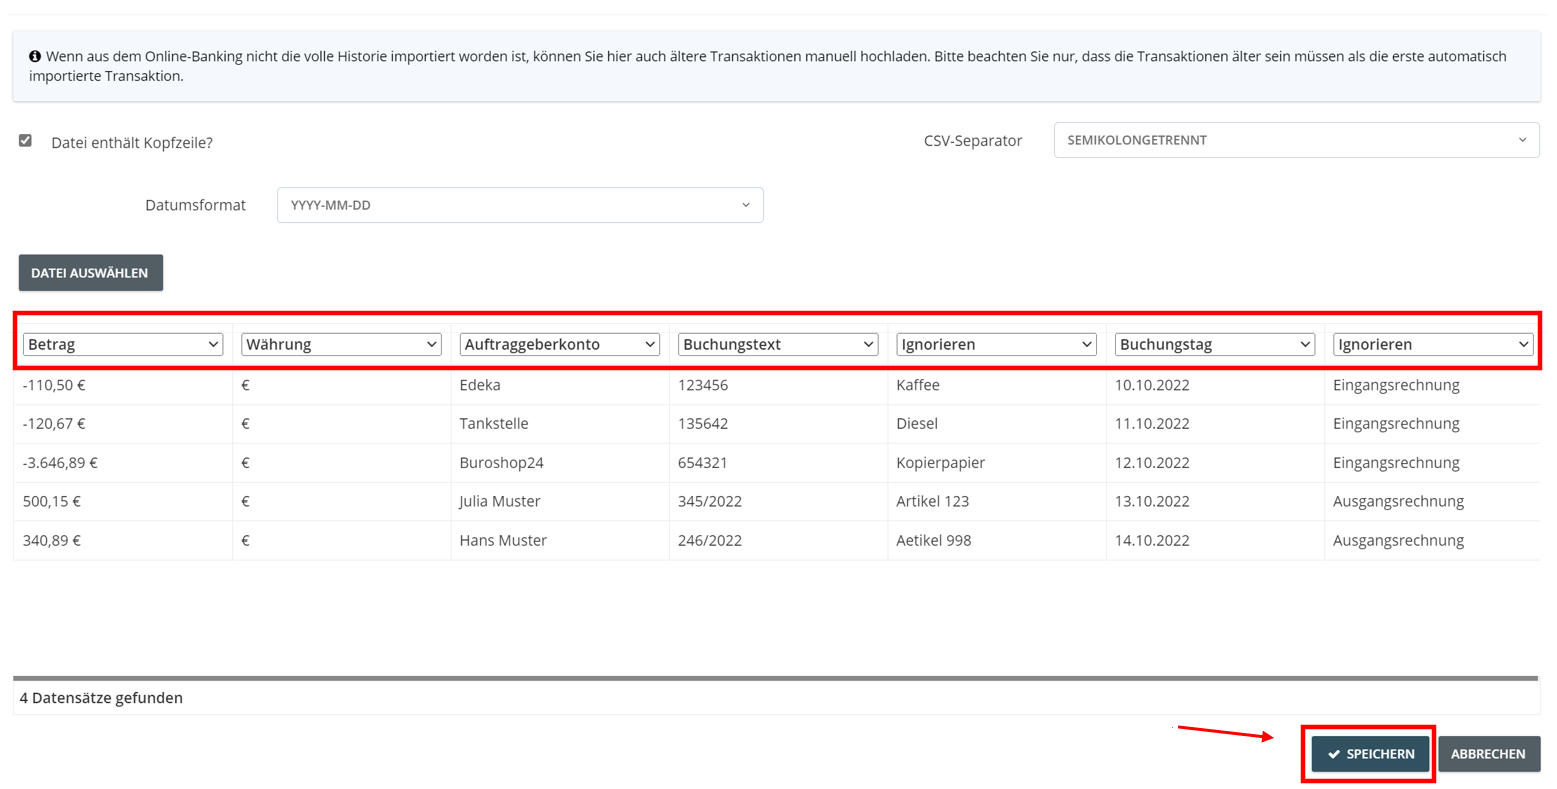Click the '135642' cell
This screenshot has height=789, width=1557.
(778, 424)
